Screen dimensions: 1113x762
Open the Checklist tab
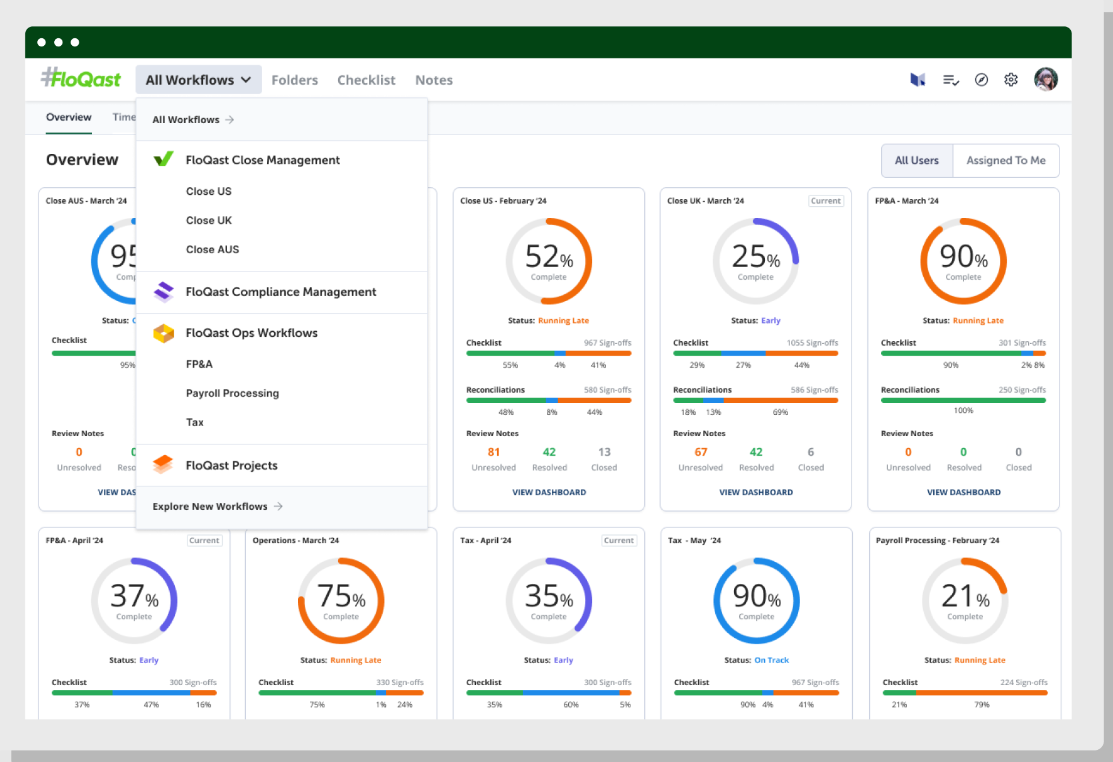(366, 80)
